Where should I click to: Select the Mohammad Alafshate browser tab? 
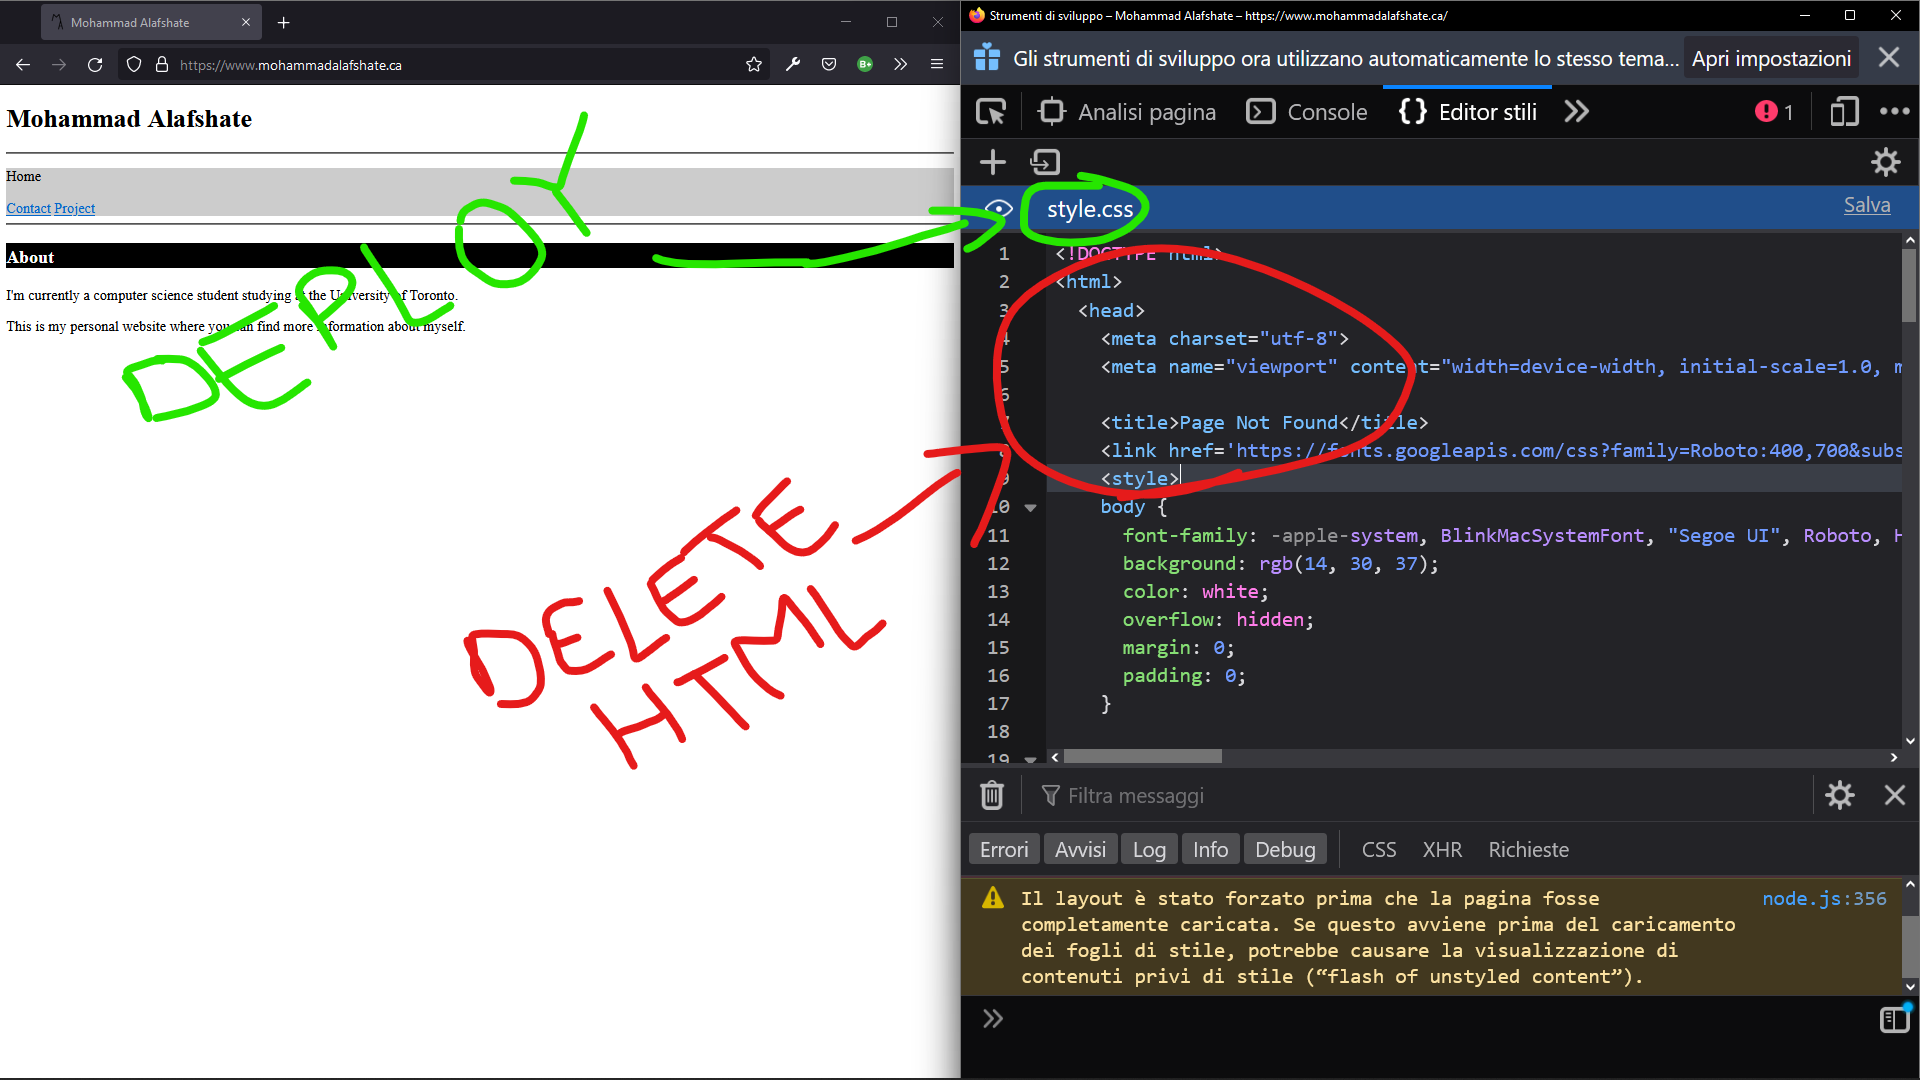[x=151, y=22]
